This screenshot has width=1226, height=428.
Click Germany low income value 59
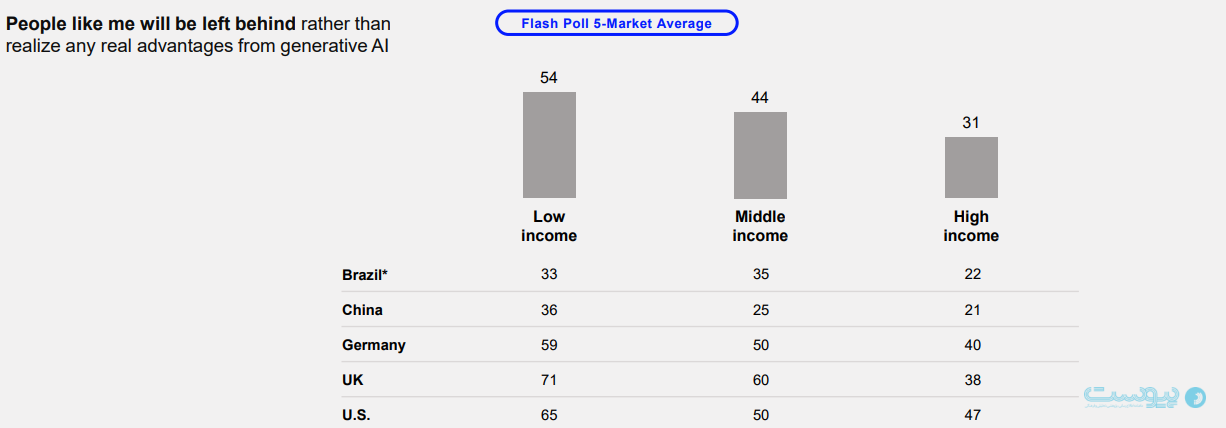[x=549, y=345]
